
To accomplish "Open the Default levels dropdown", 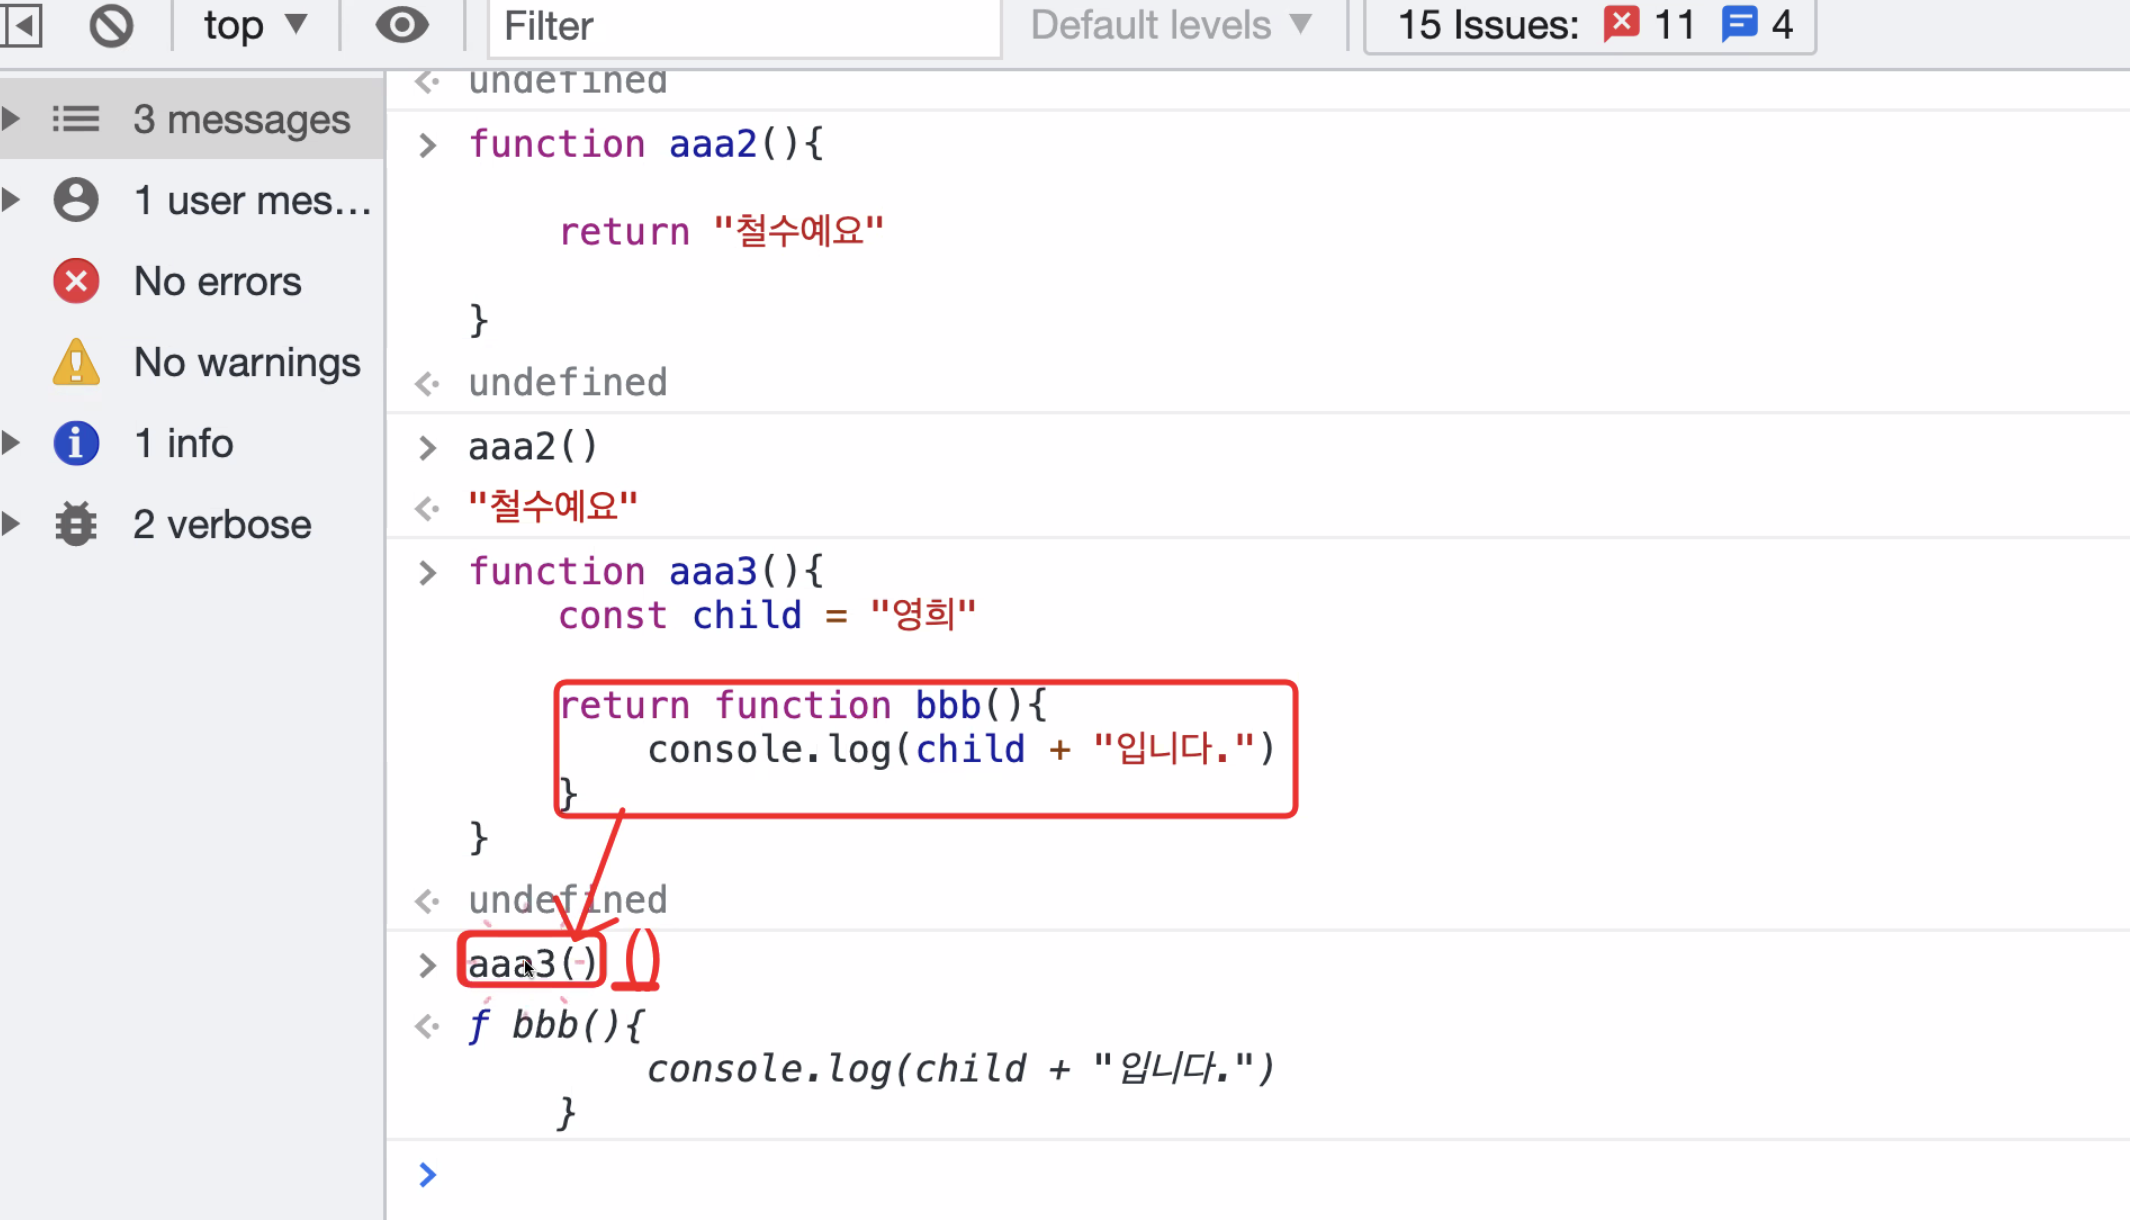I will 1170,25.
